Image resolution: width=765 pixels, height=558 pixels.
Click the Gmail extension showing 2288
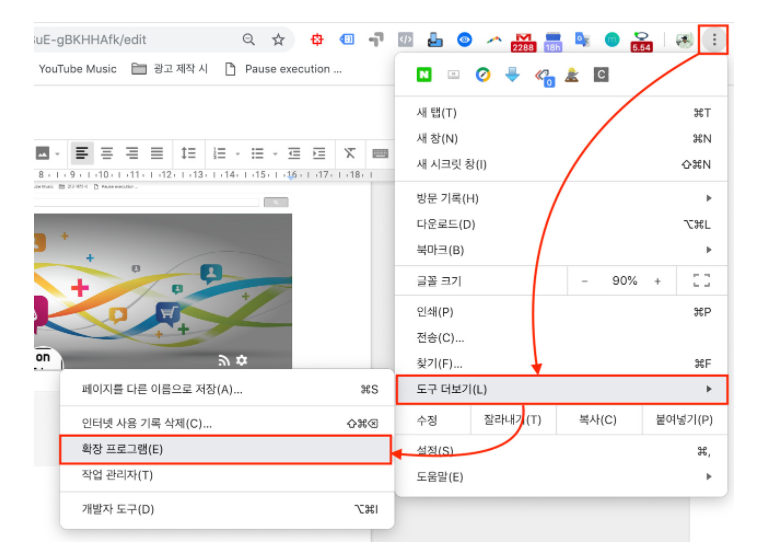[x=523, y=42]
